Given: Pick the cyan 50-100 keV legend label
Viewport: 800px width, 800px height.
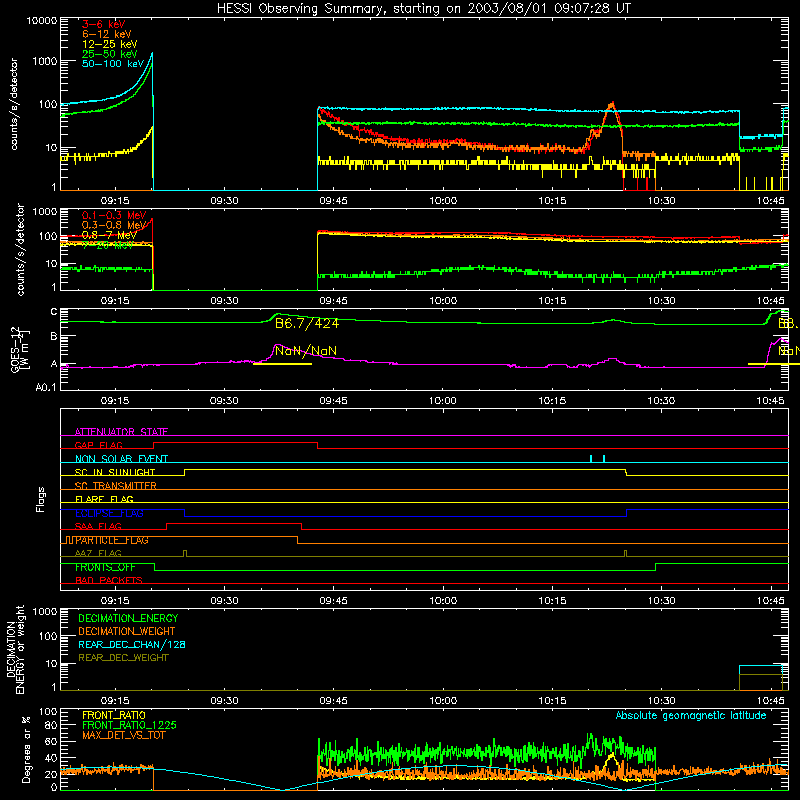Looking at the screenshot, I should (113, 64).
